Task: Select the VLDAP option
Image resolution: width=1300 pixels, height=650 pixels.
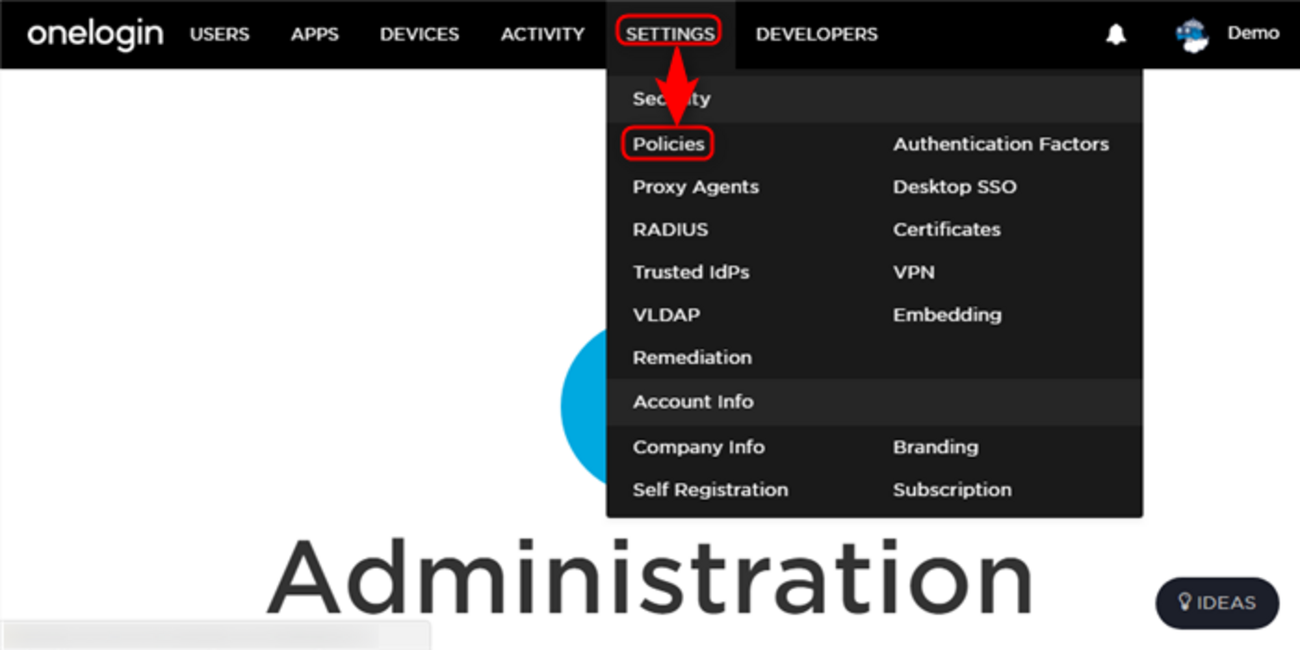Action: (666, 315)
